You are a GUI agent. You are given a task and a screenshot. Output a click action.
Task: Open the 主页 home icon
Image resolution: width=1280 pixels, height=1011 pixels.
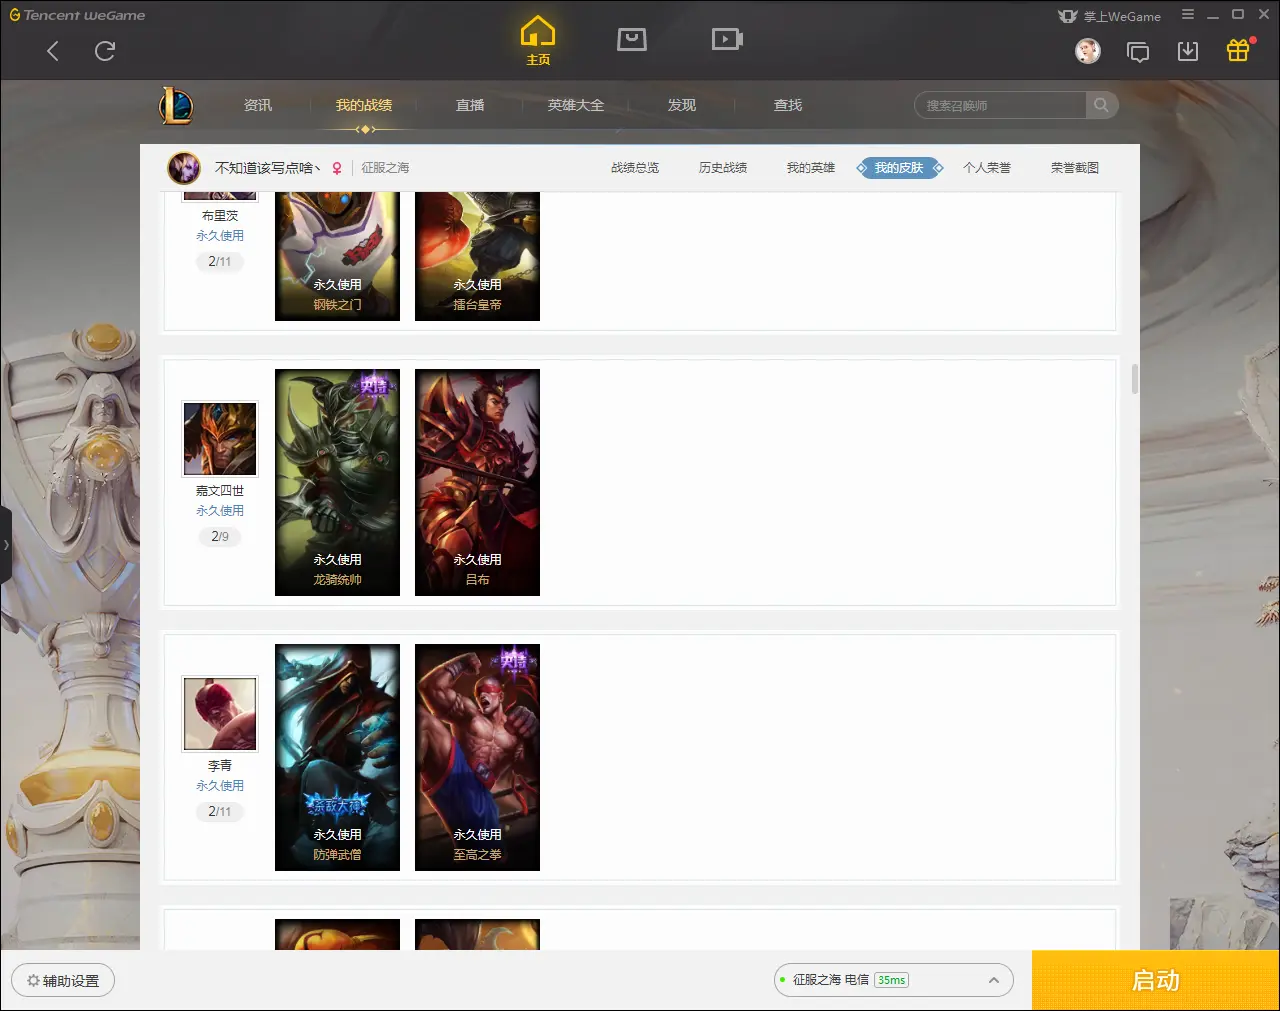[538, 41]
